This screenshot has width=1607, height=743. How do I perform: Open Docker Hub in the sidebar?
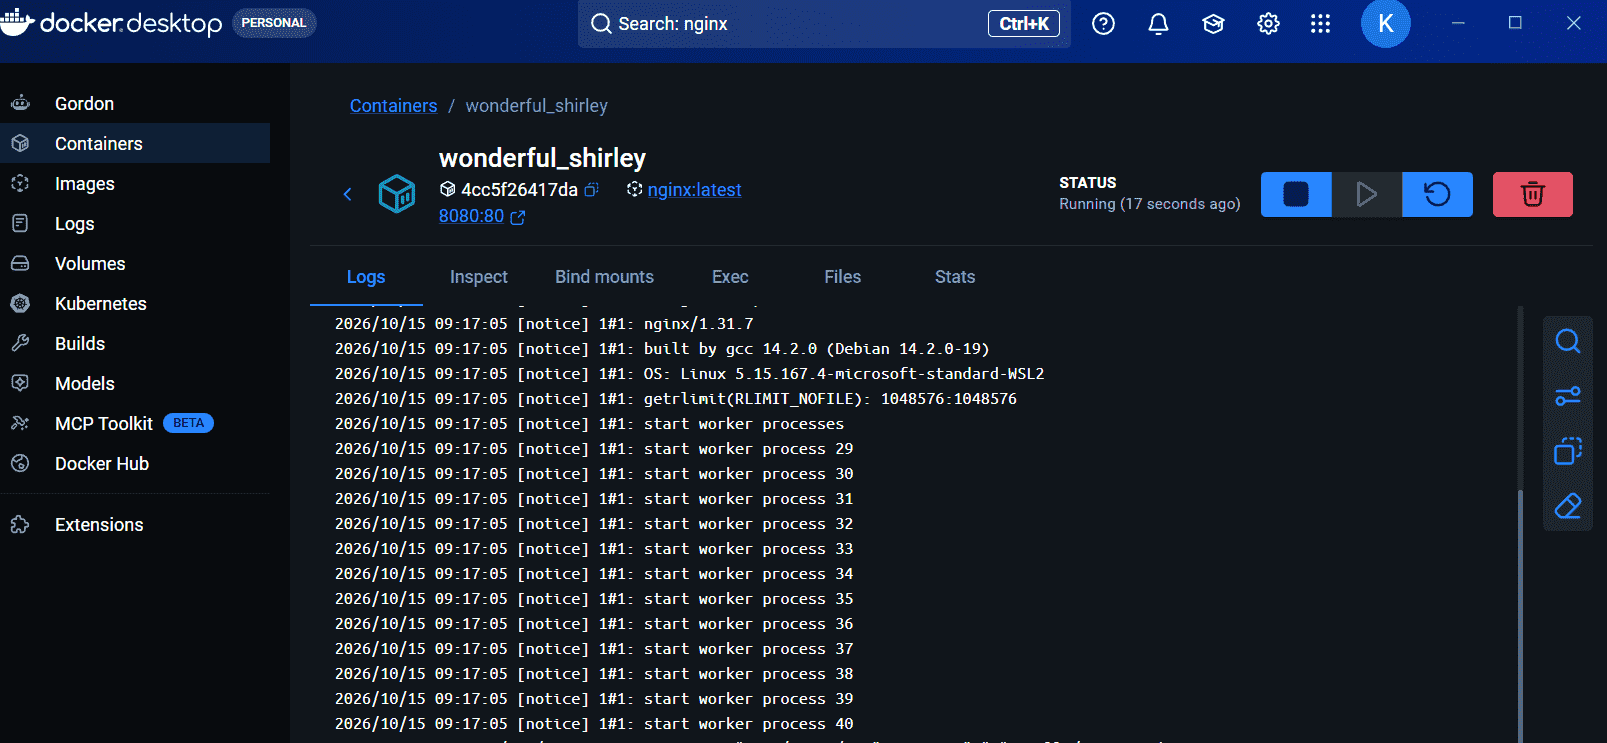(x=135, y=464)
